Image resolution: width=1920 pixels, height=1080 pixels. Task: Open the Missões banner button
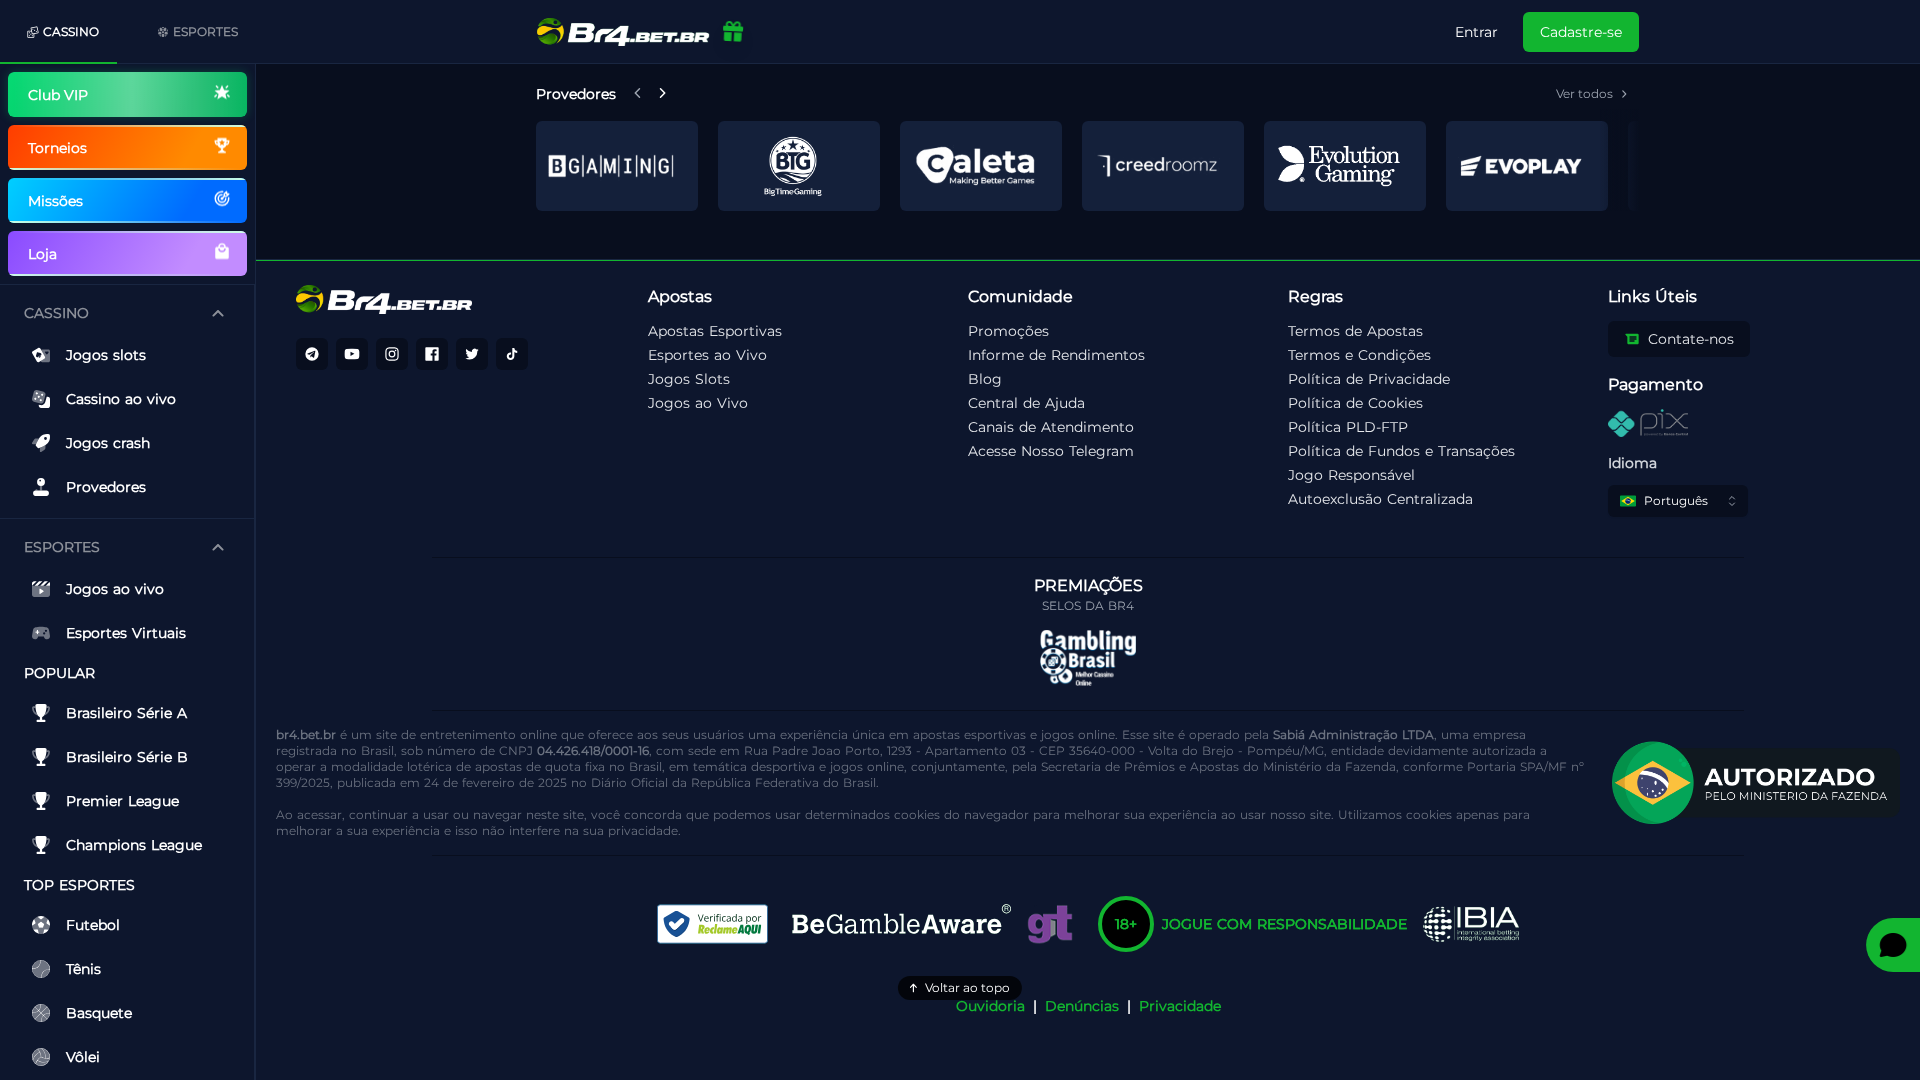[x=127, y=200]
